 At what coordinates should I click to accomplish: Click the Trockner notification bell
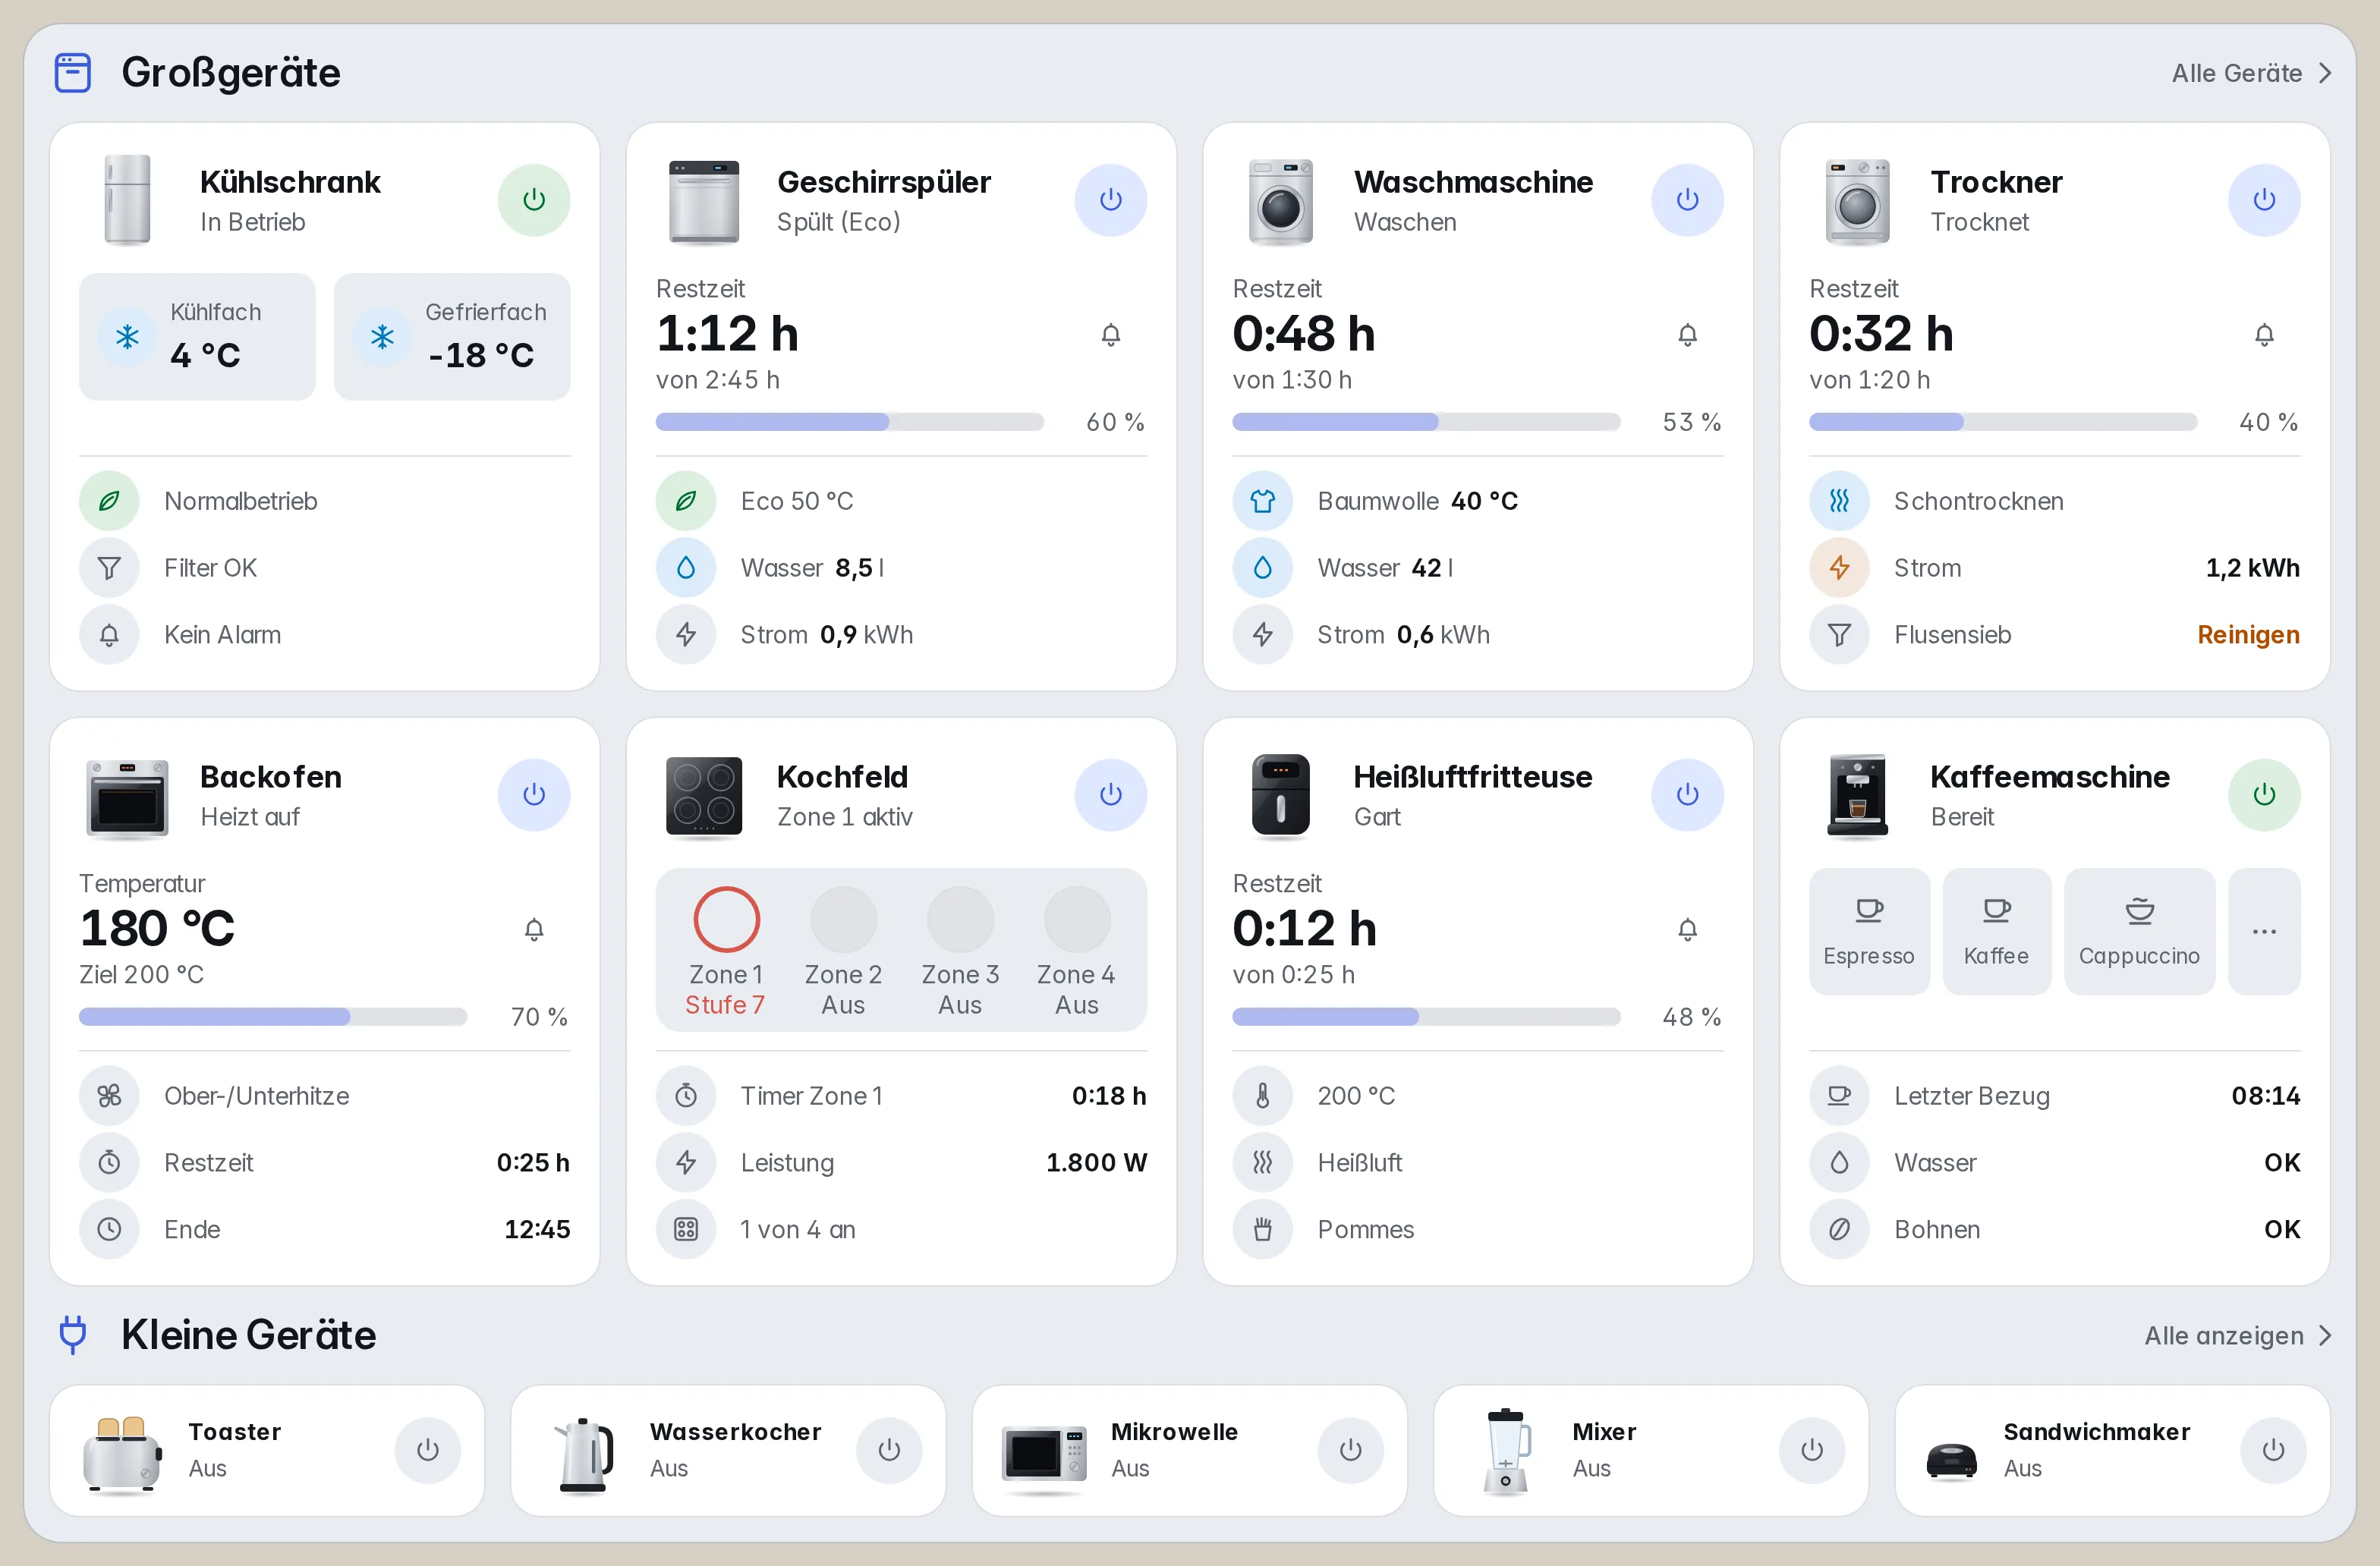[x=2264, y=335]
